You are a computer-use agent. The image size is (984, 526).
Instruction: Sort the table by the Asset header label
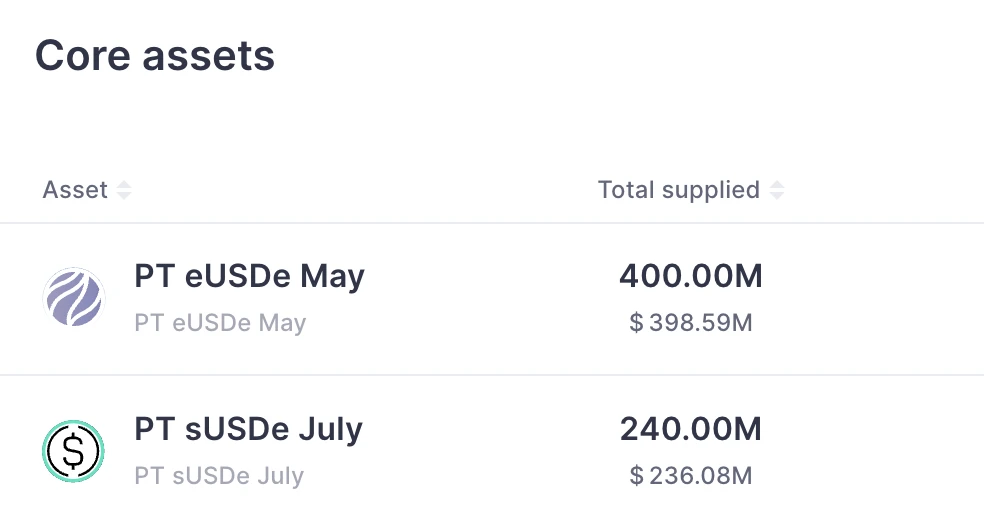(75, 190)
